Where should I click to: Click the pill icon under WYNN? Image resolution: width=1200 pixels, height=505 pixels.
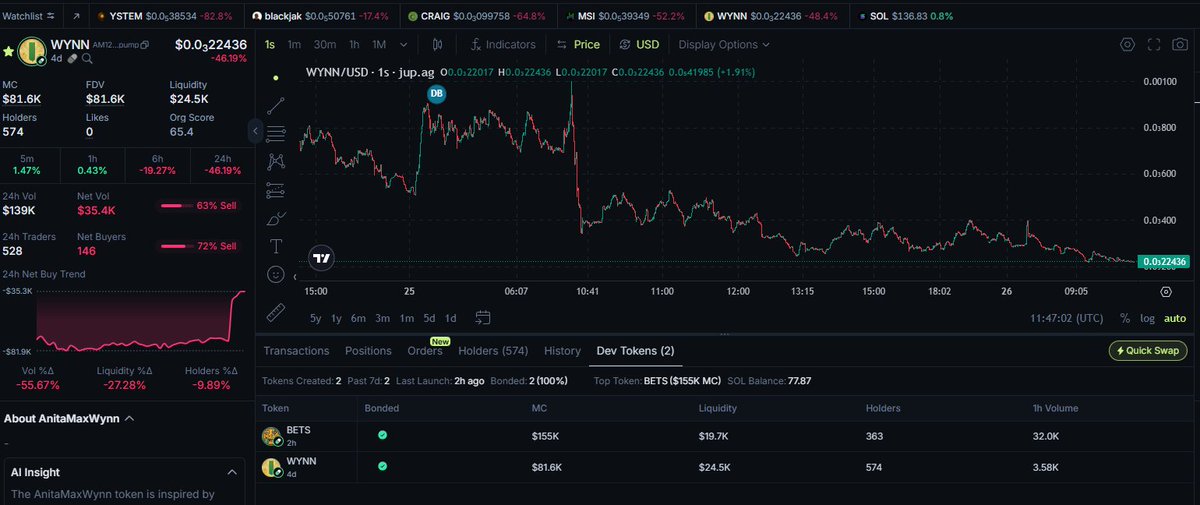coord(74,59)
